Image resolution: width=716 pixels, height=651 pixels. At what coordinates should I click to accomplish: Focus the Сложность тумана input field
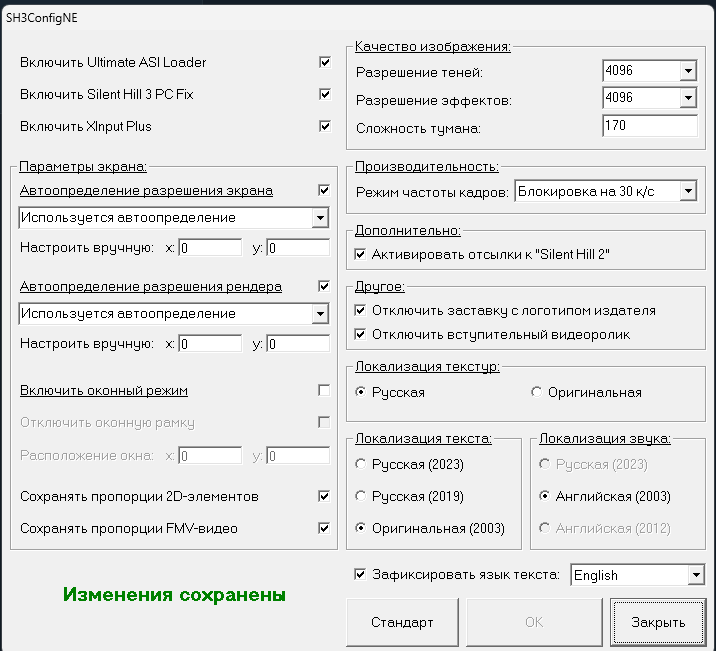pyautogui.click(x=650, y=126)
